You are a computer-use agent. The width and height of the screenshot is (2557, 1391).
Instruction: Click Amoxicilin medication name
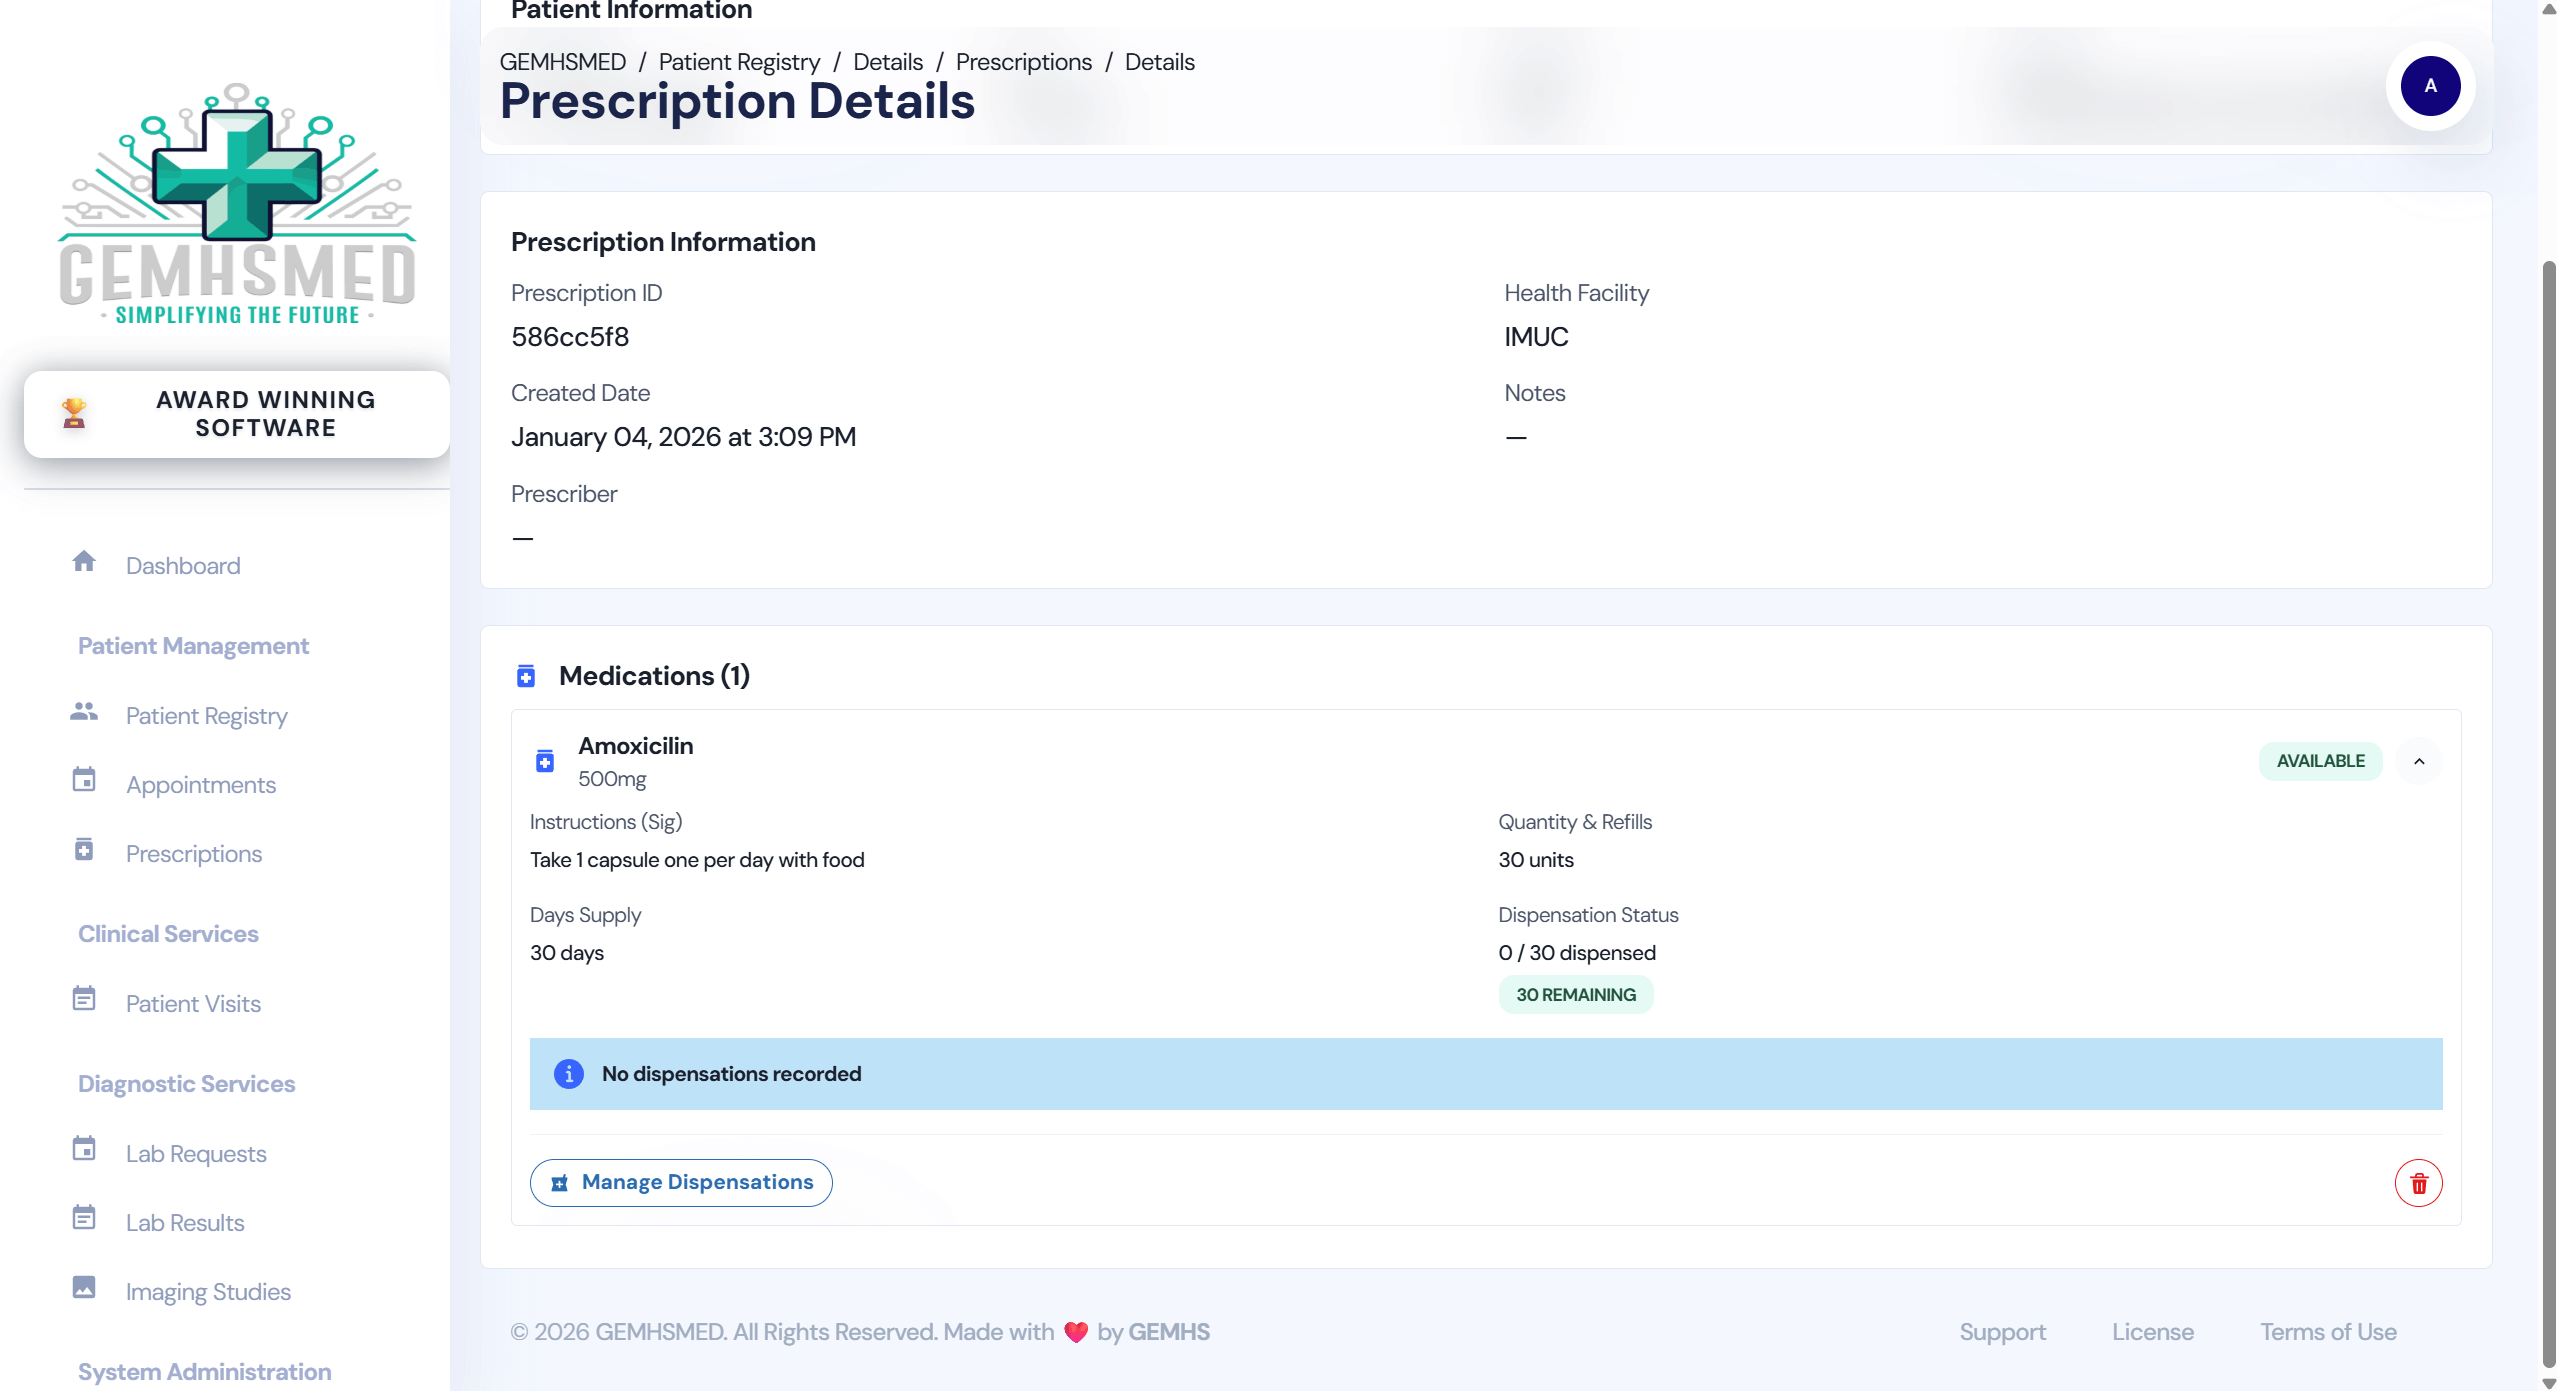click(635, 746)
